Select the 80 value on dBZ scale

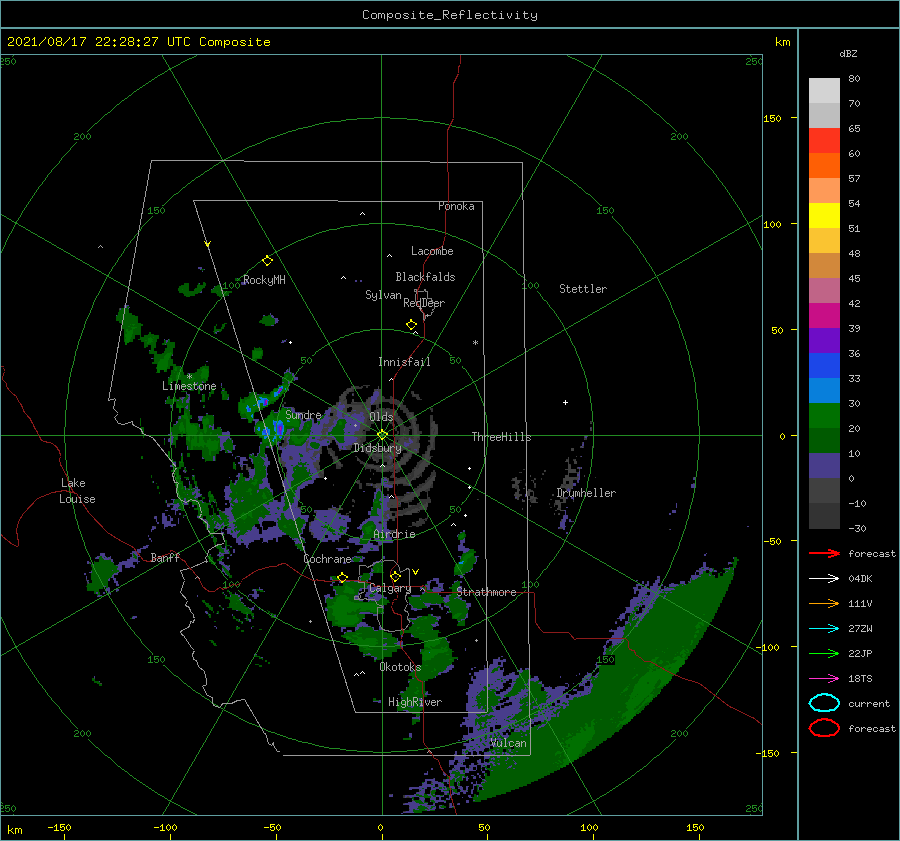pos(854,79)
